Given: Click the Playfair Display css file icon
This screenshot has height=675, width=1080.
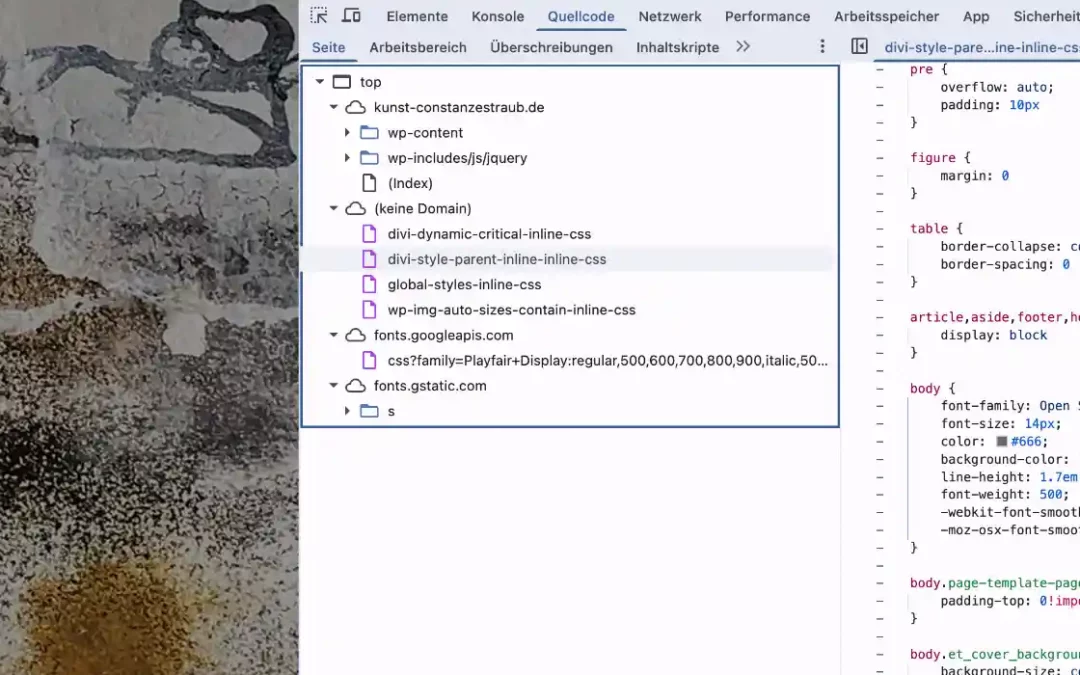Looking at the screenshot, I should tap(370, 360).
